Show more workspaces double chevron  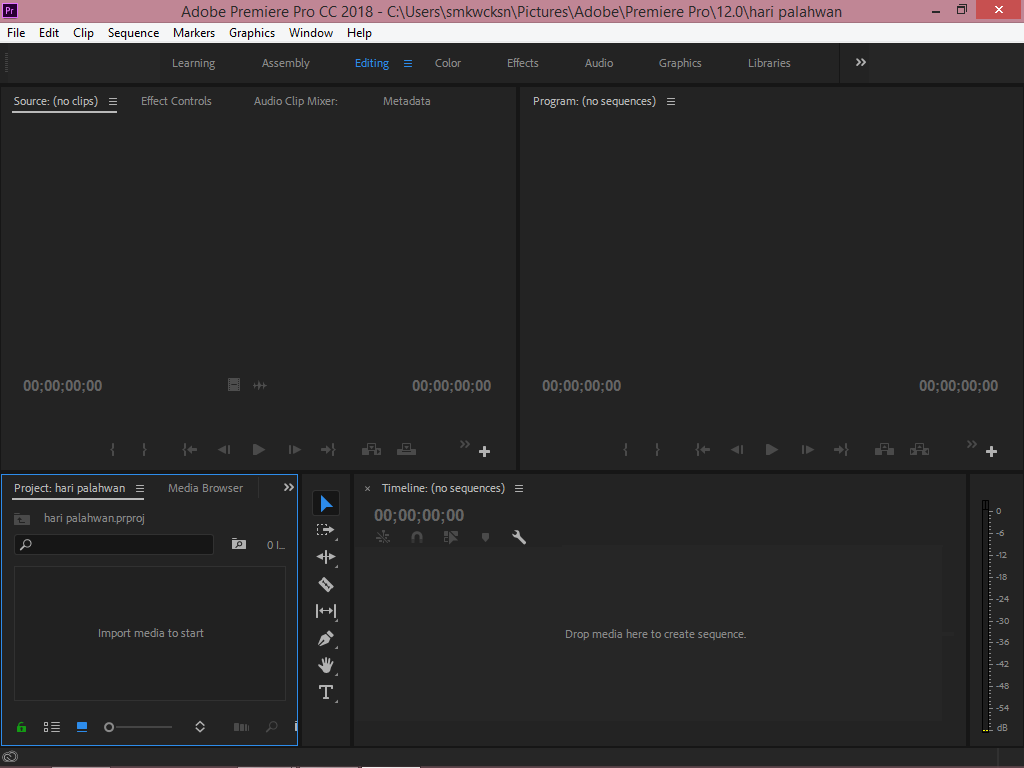pos(861,62)
